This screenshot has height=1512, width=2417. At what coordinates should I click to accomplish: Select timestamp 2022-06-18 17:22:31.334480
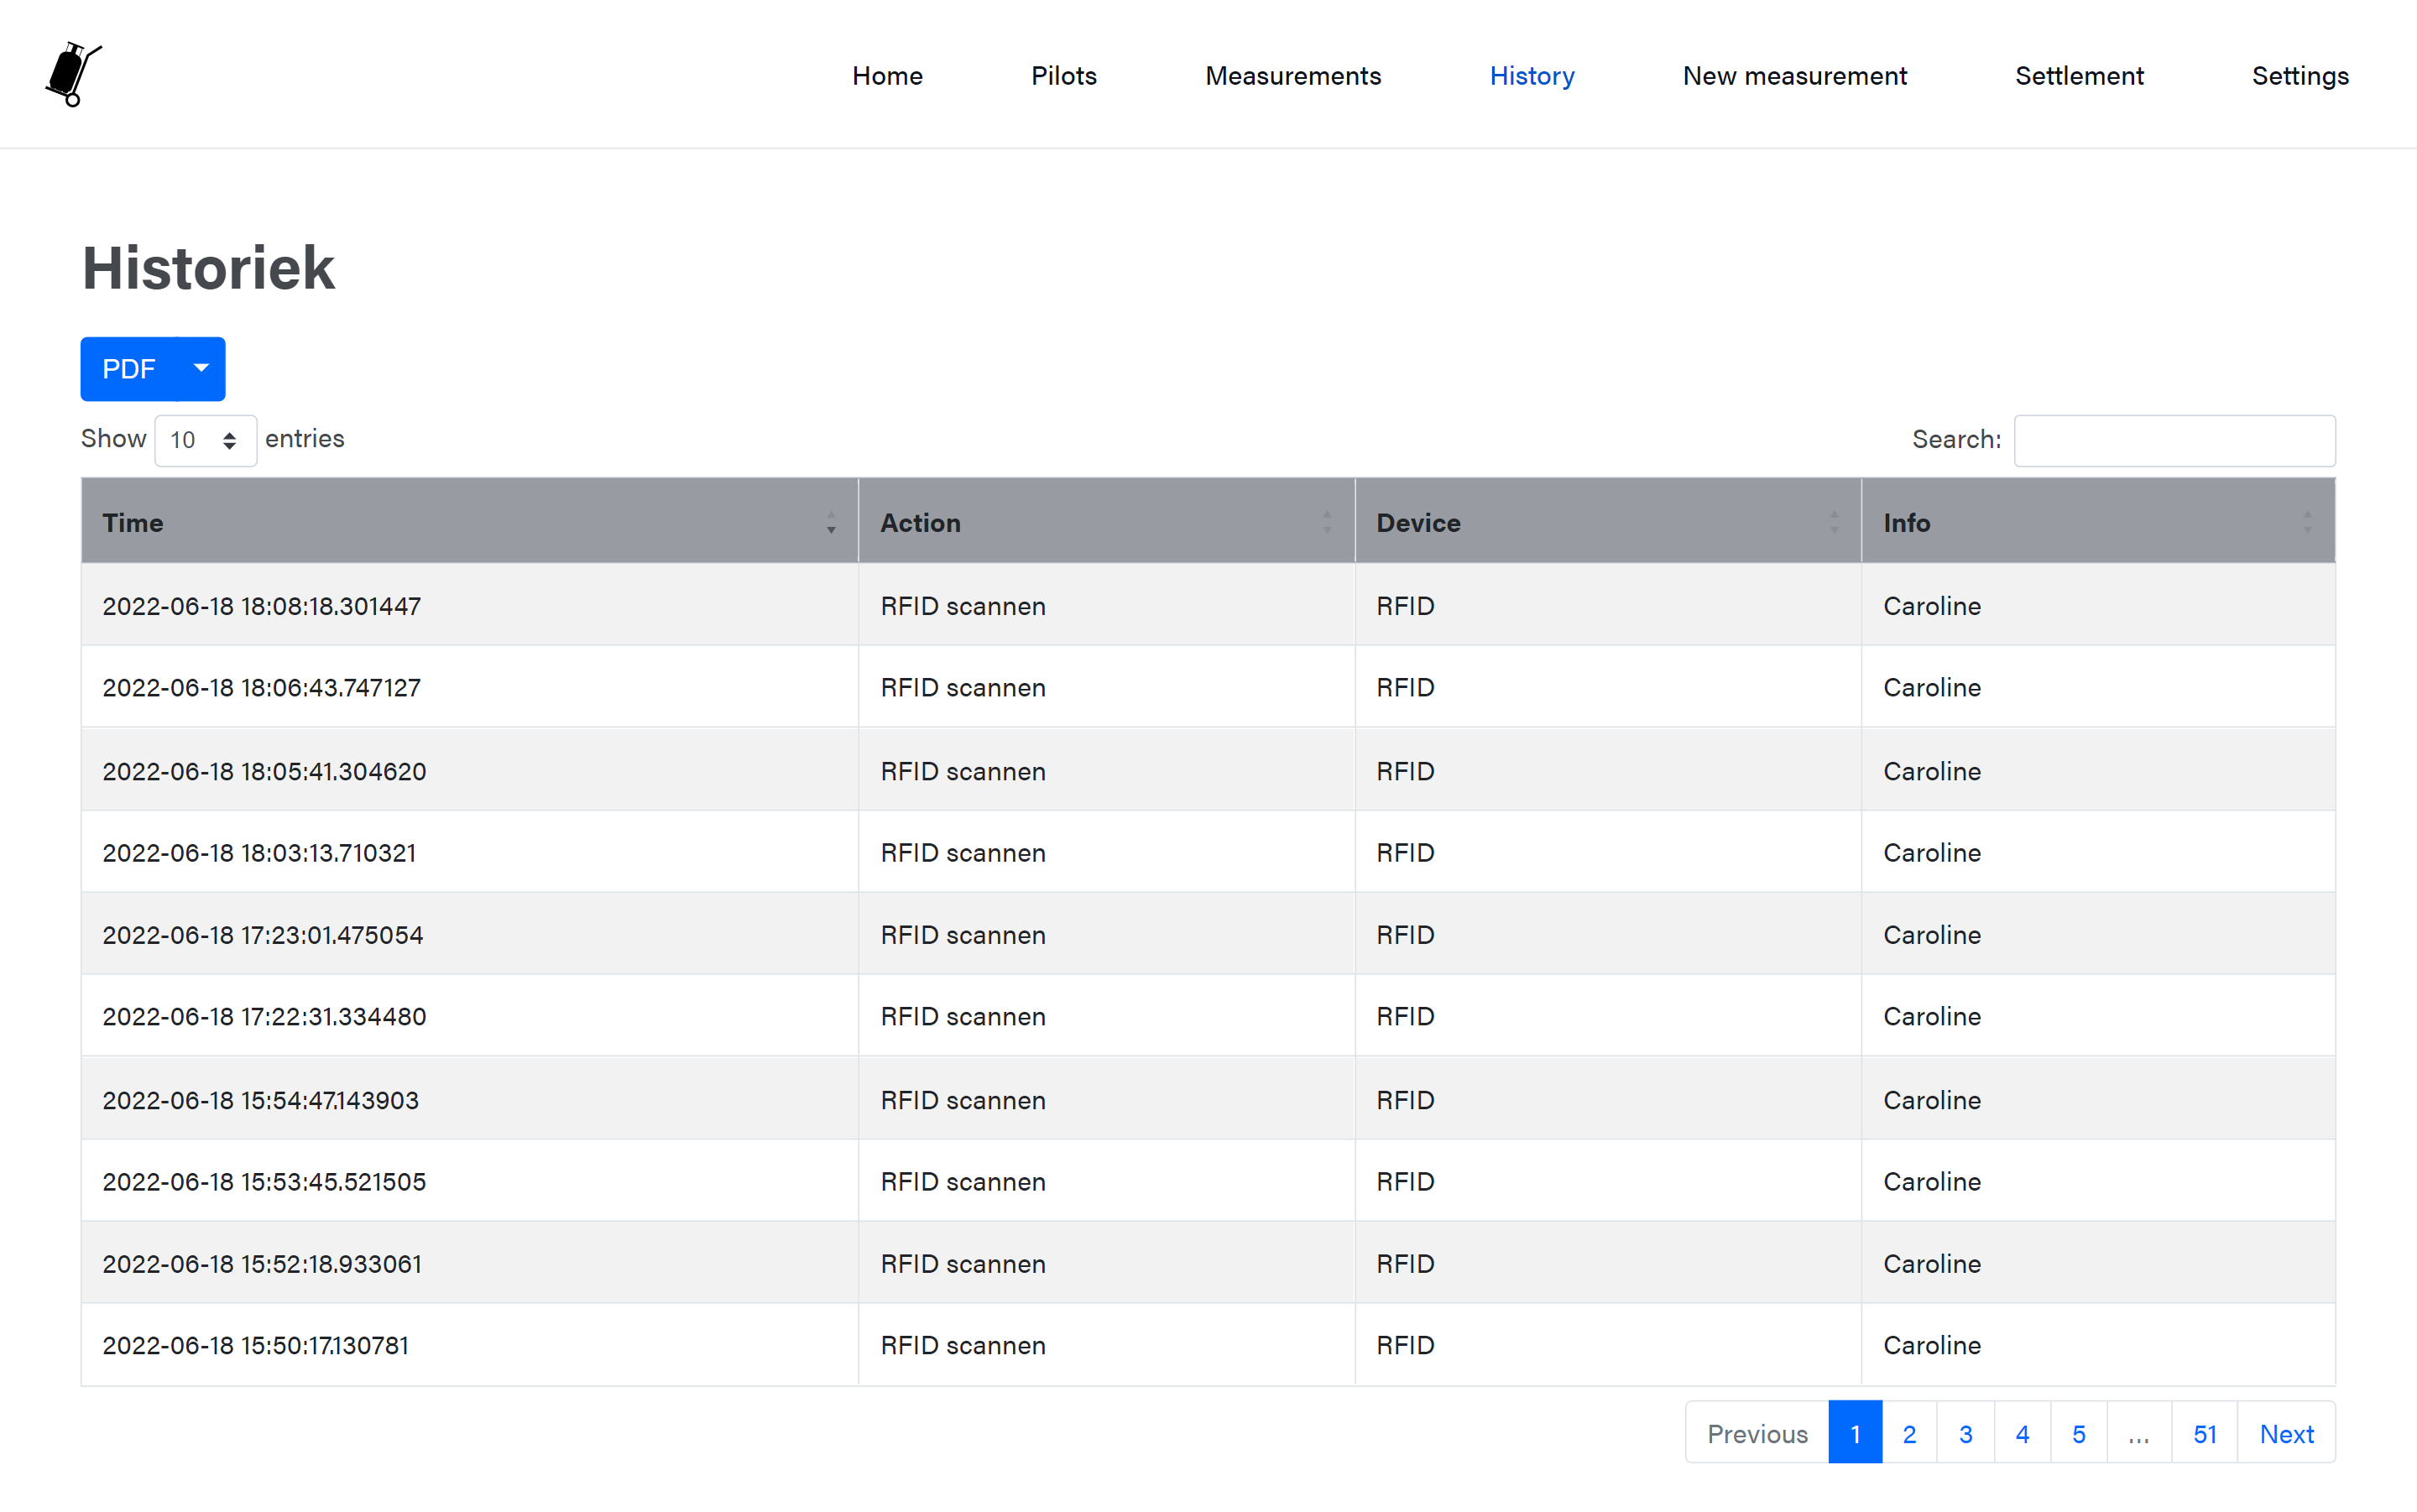[x=264, y=1016]
